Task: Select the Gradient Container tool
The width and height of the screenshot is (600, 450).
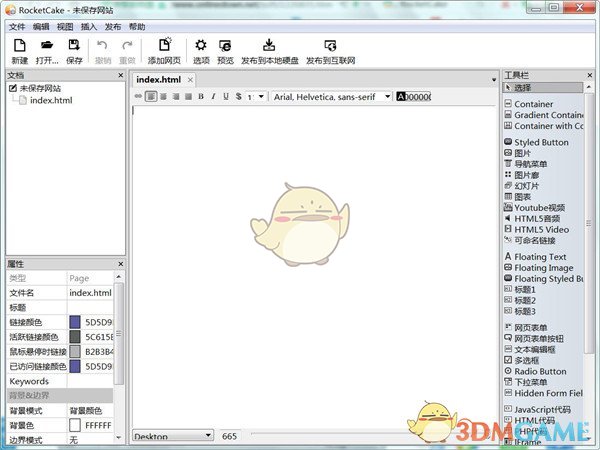Action: (x=543, y=115)
